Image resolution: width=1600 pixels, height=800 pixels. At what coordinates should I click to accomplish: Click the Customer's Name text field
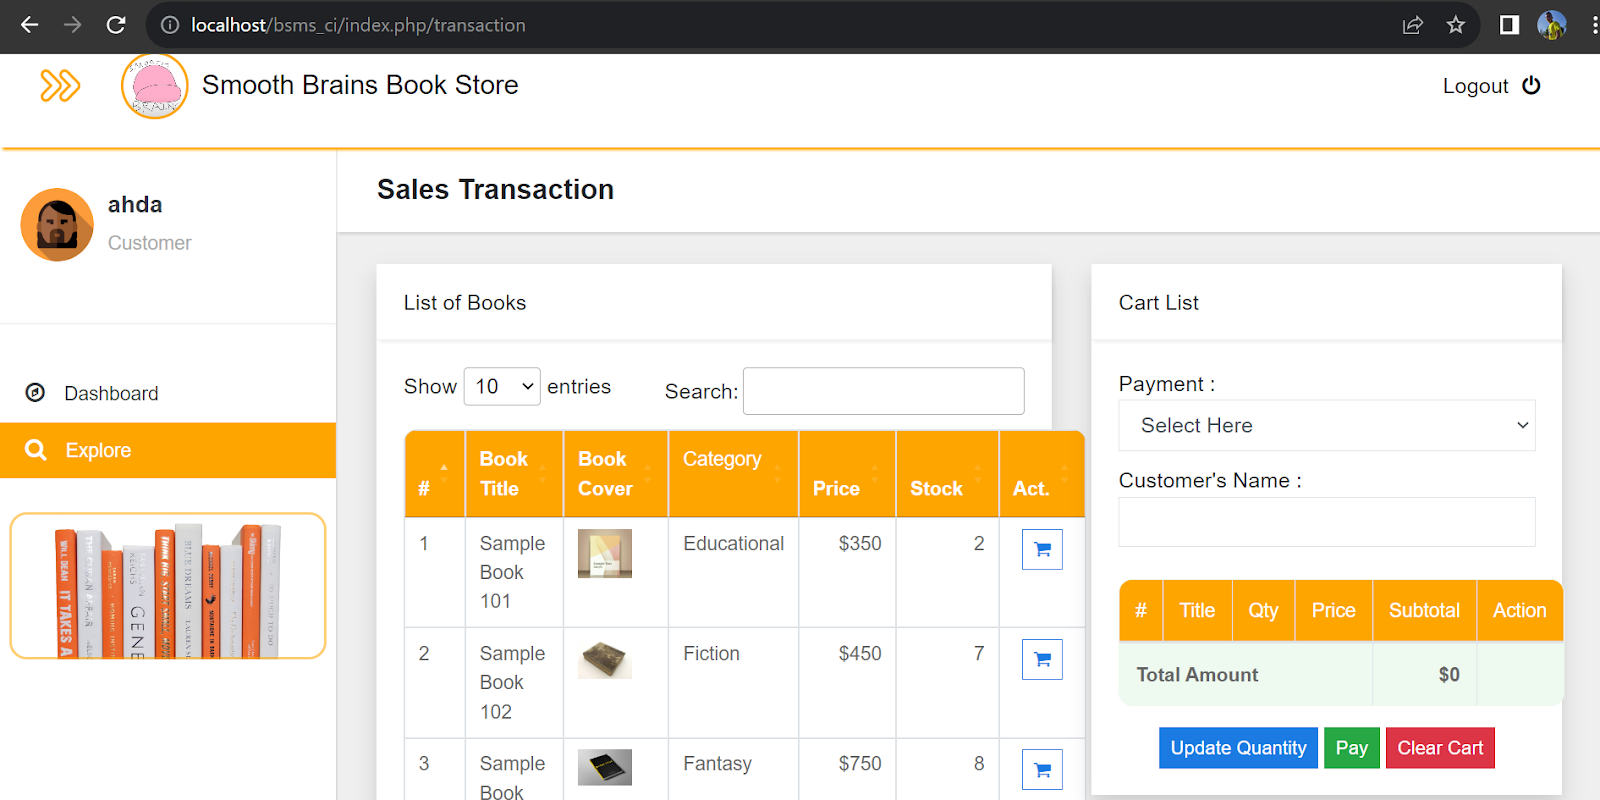click(1326, 522)
